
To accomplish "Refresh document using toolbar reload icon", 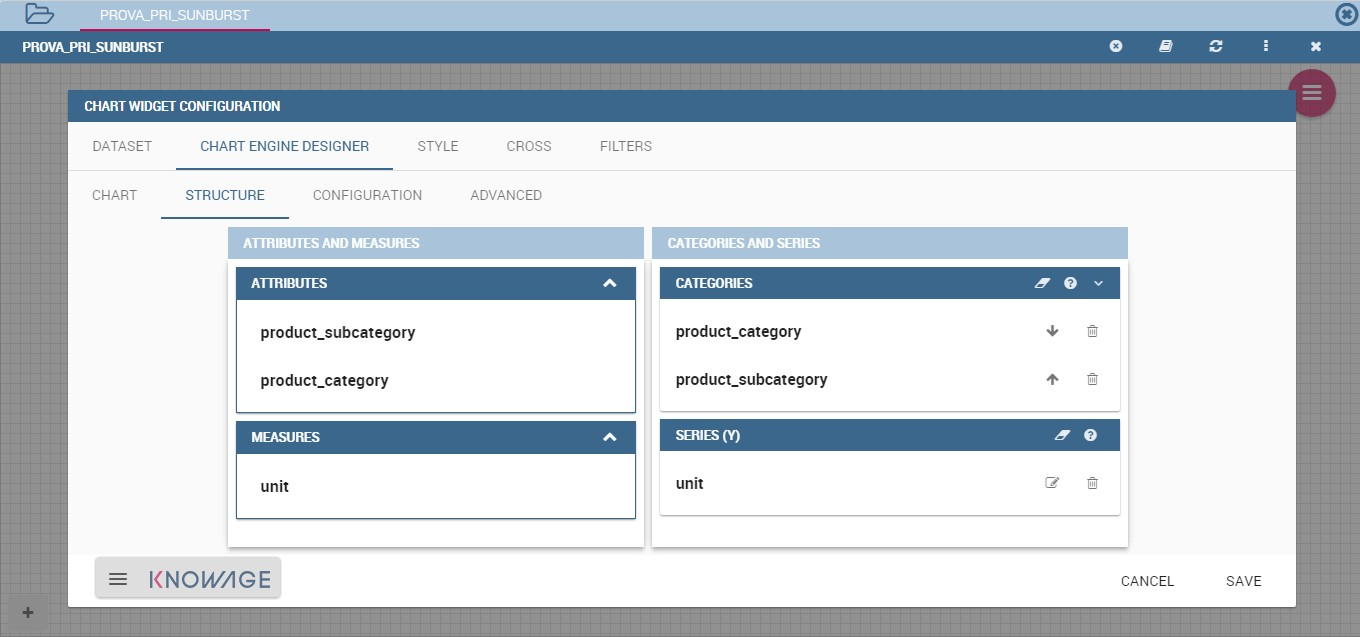I will click(x=1216, y=46).
